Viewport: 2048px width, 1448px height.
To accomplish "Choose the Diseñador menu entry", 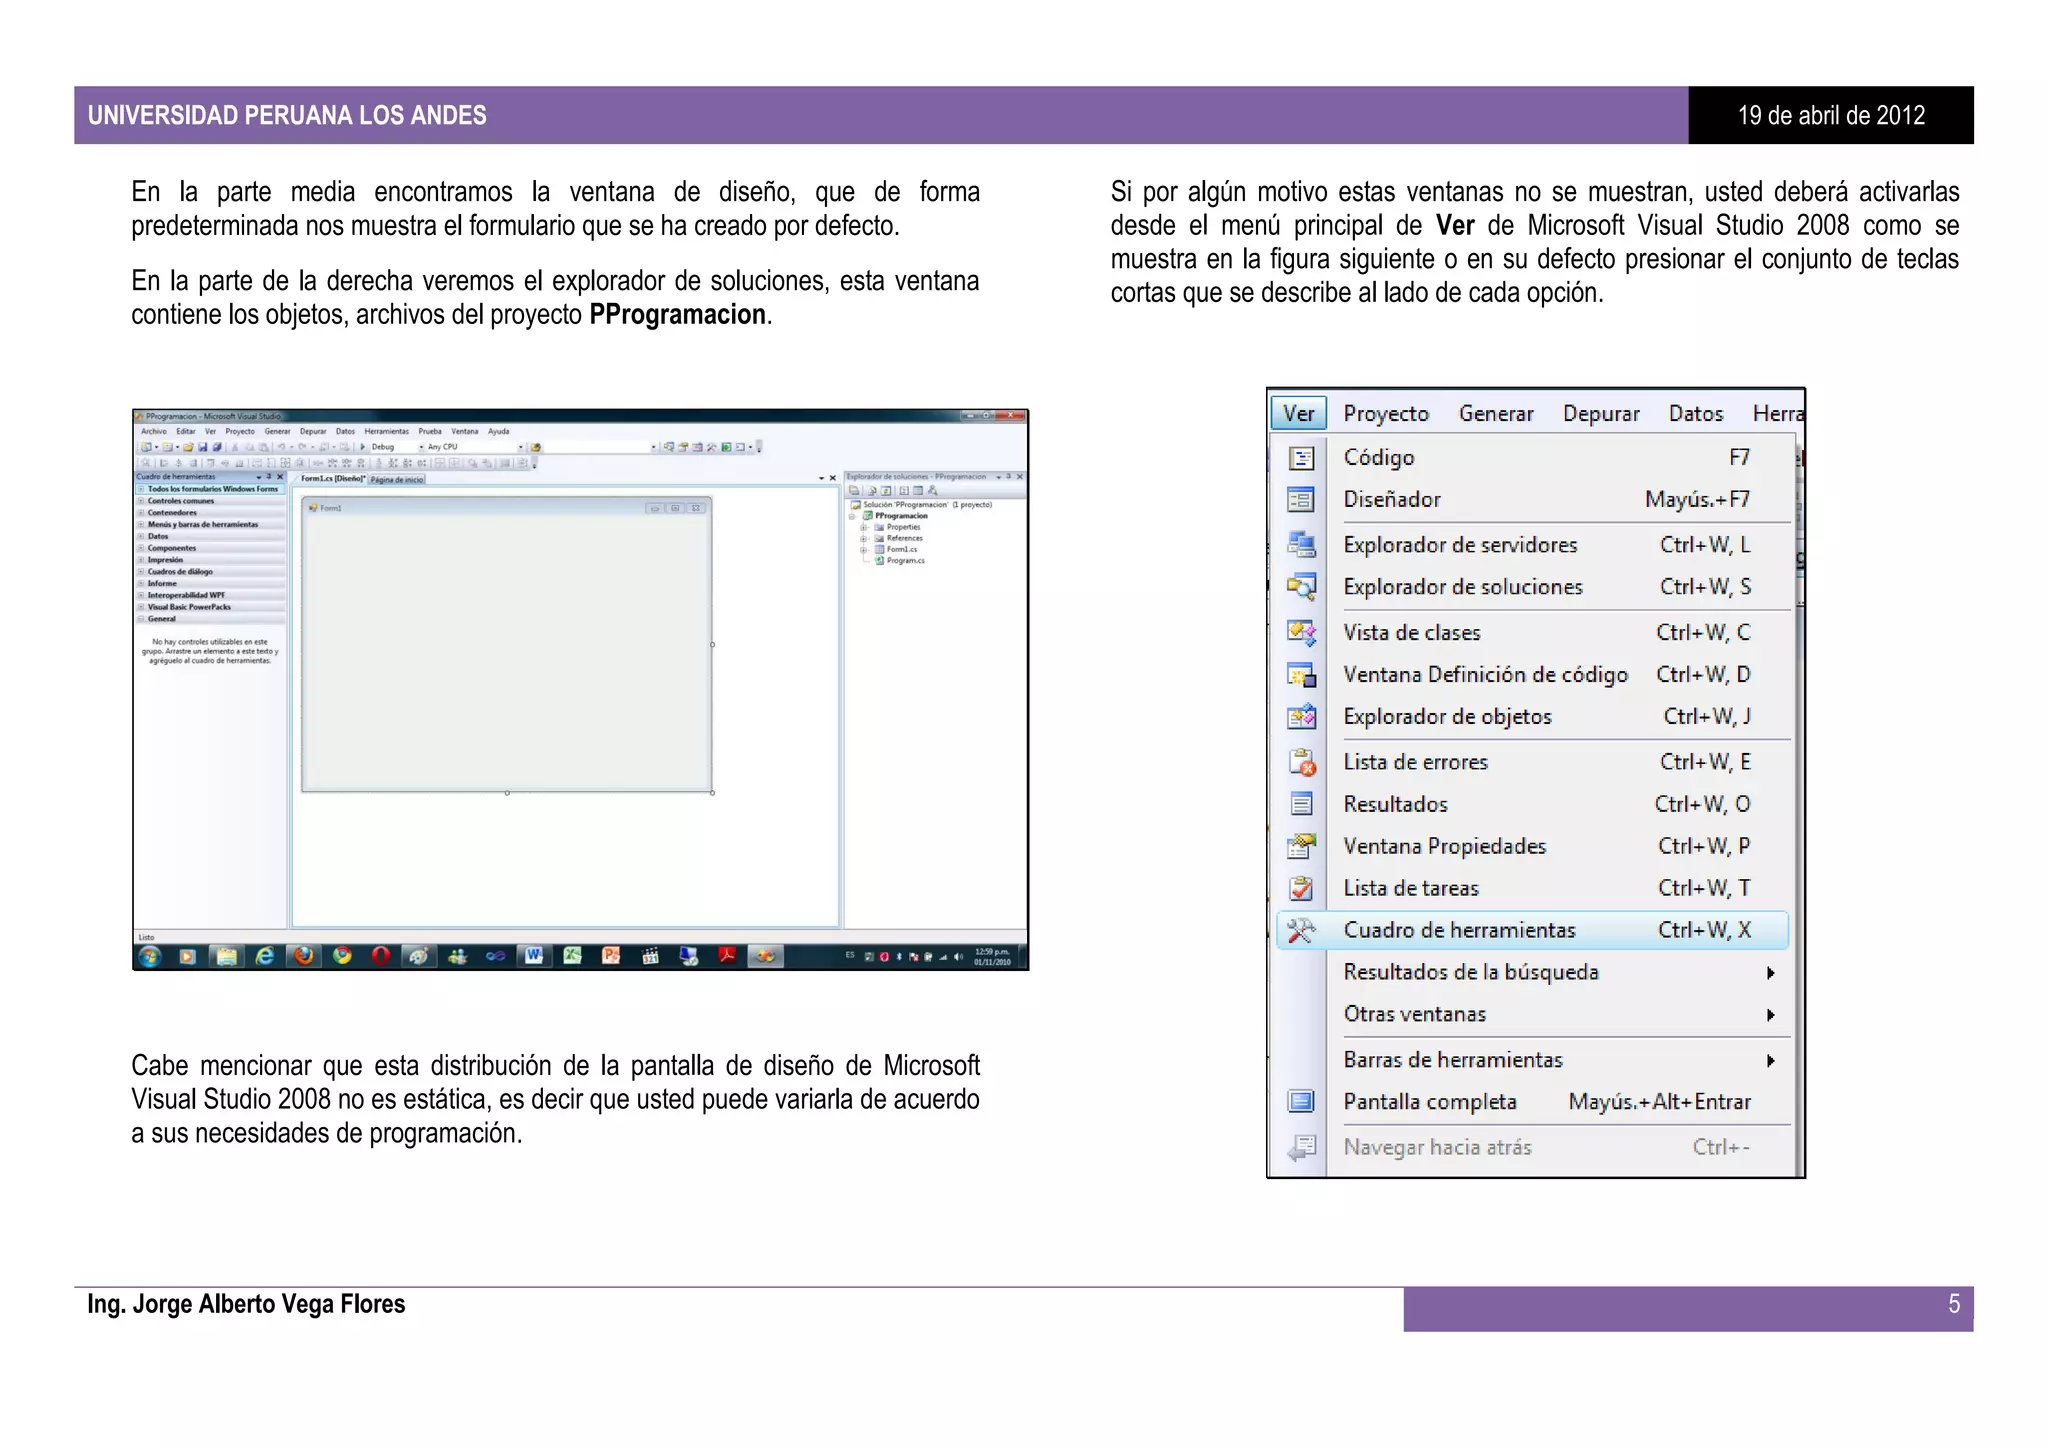I will (x=1391, y=500).
